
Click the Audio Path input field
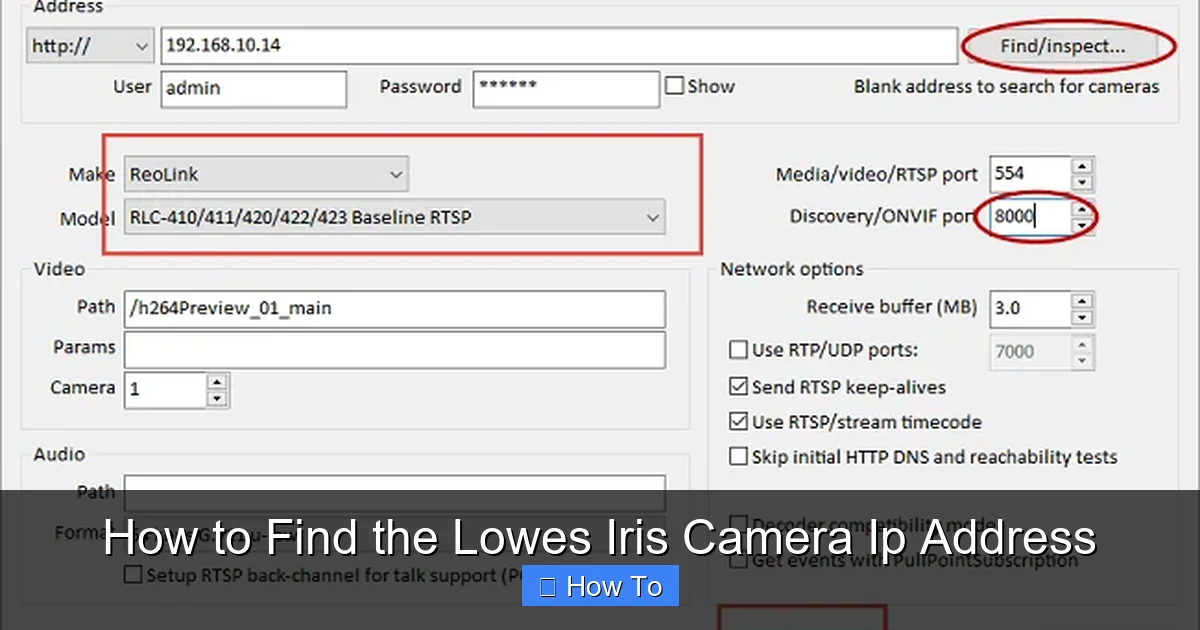tap(395, 492)
